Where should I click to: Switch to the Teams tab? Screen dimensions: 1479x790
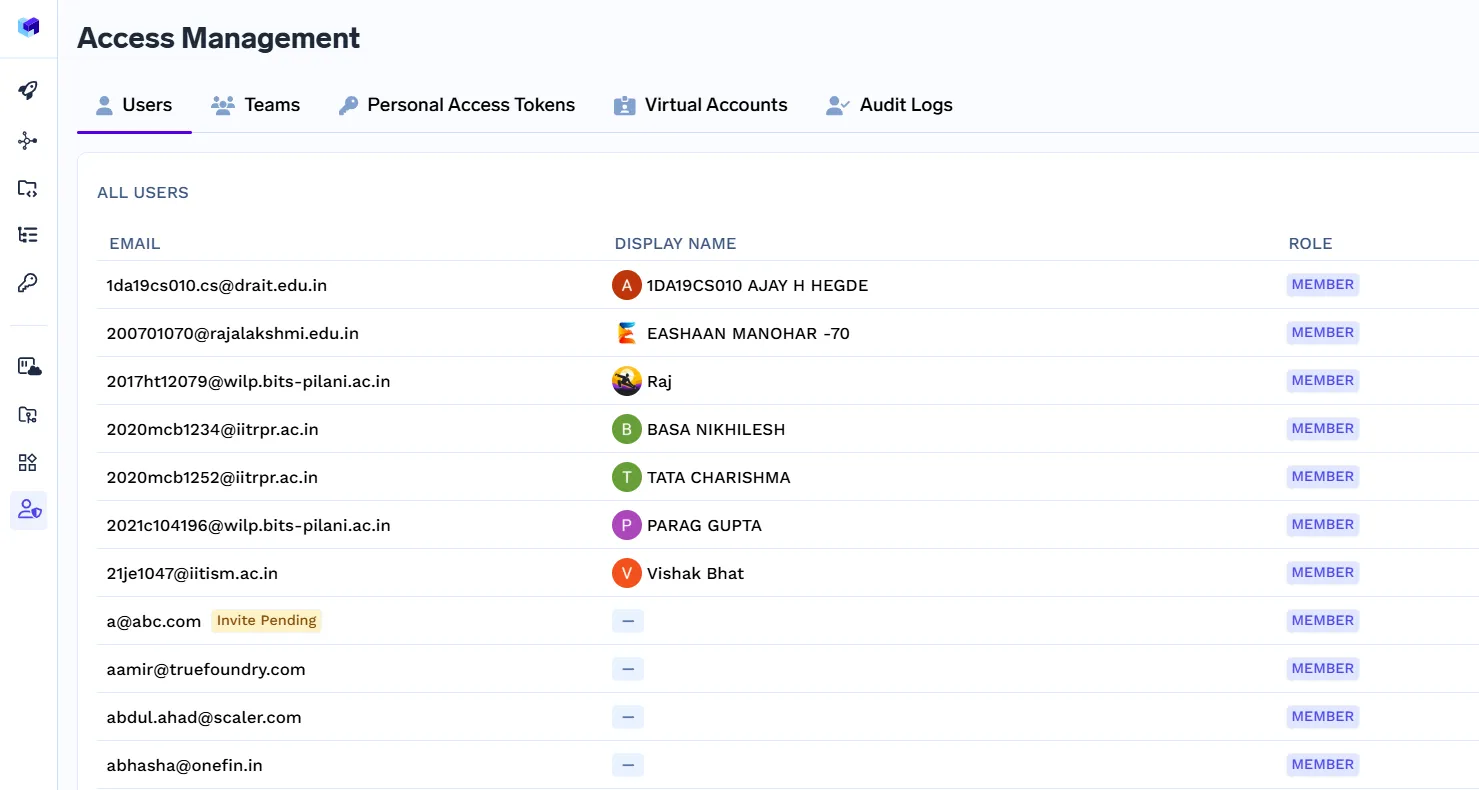256,104
